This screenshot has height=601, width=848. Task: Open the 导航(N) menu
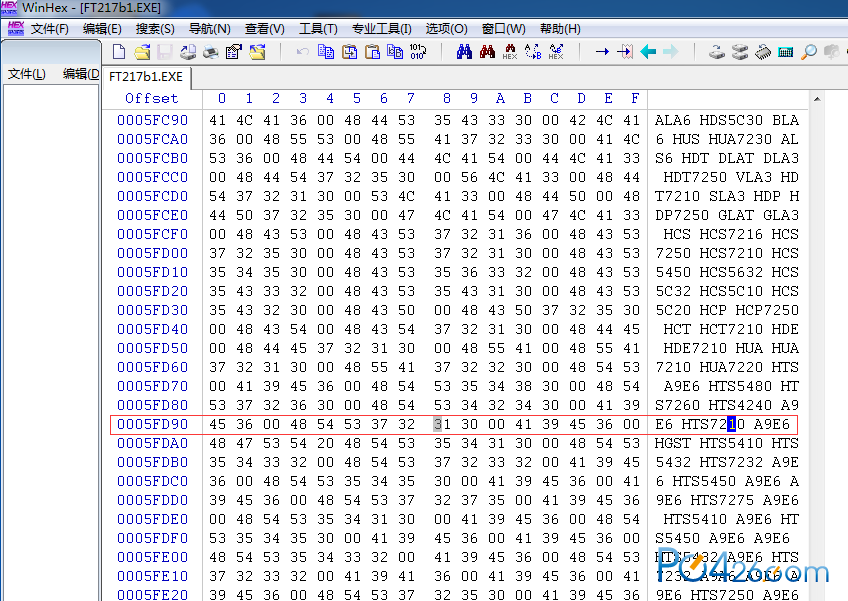pyautogui.click(x=210, y=29)
